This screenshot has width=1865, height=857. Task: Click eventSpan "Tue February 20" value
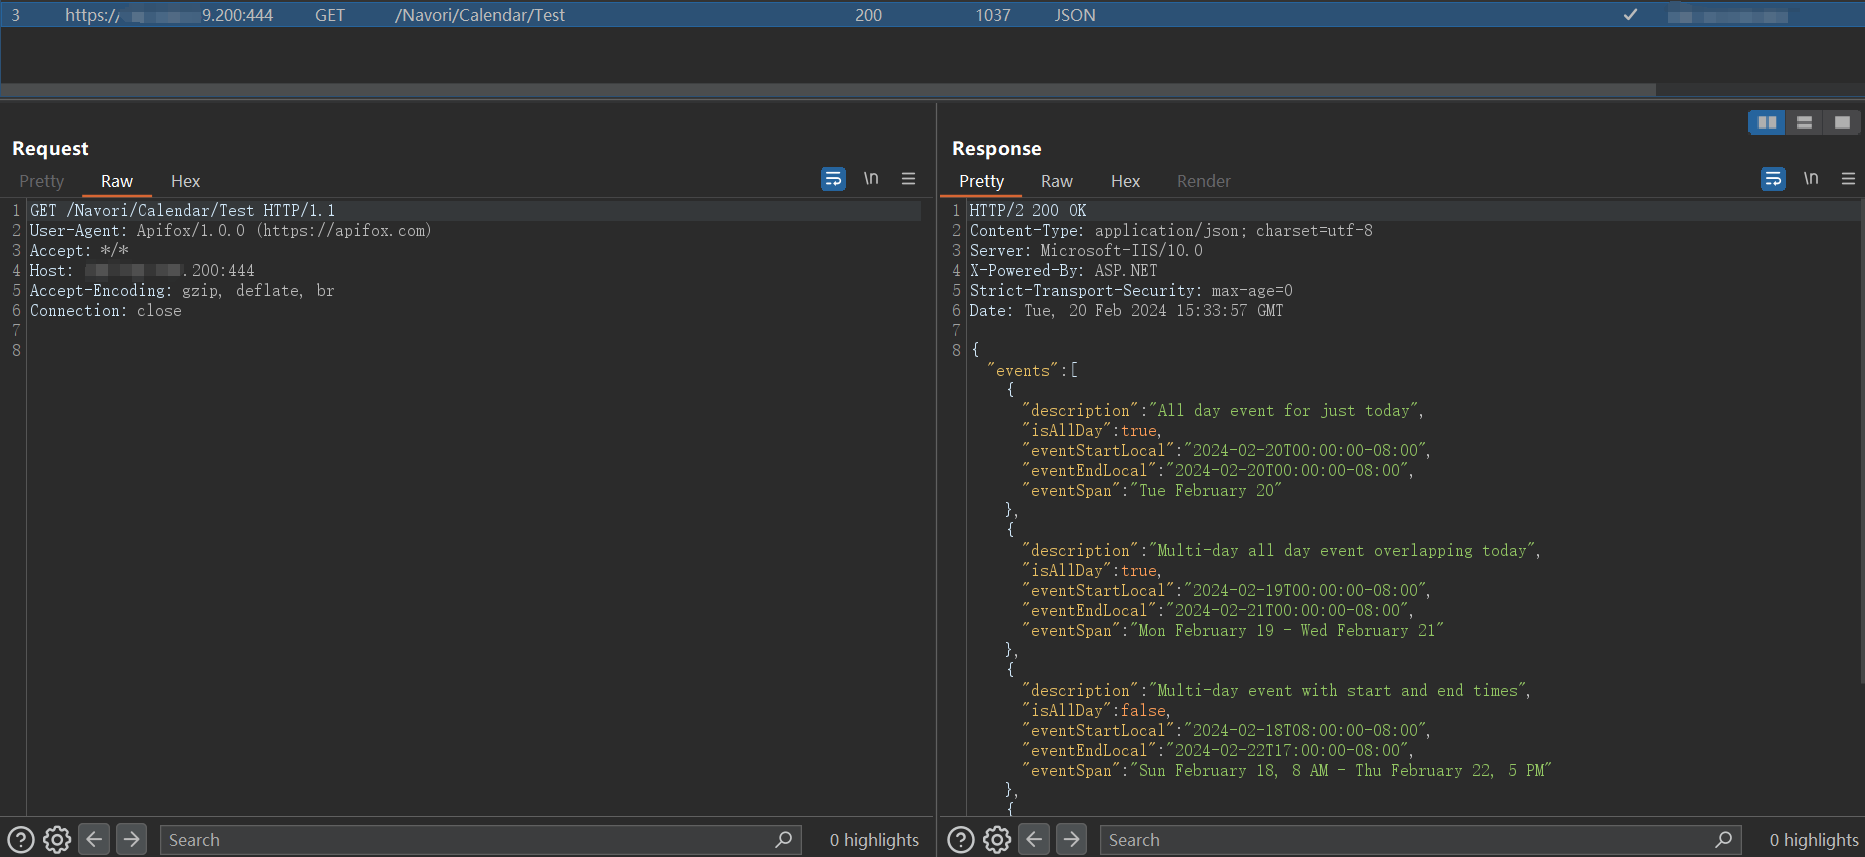(1206, 490)
